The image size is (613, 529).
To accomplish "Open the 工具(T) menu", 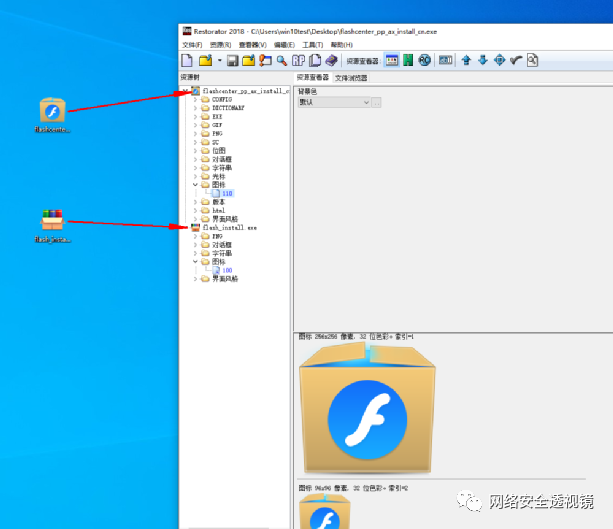I will [312, 45].
